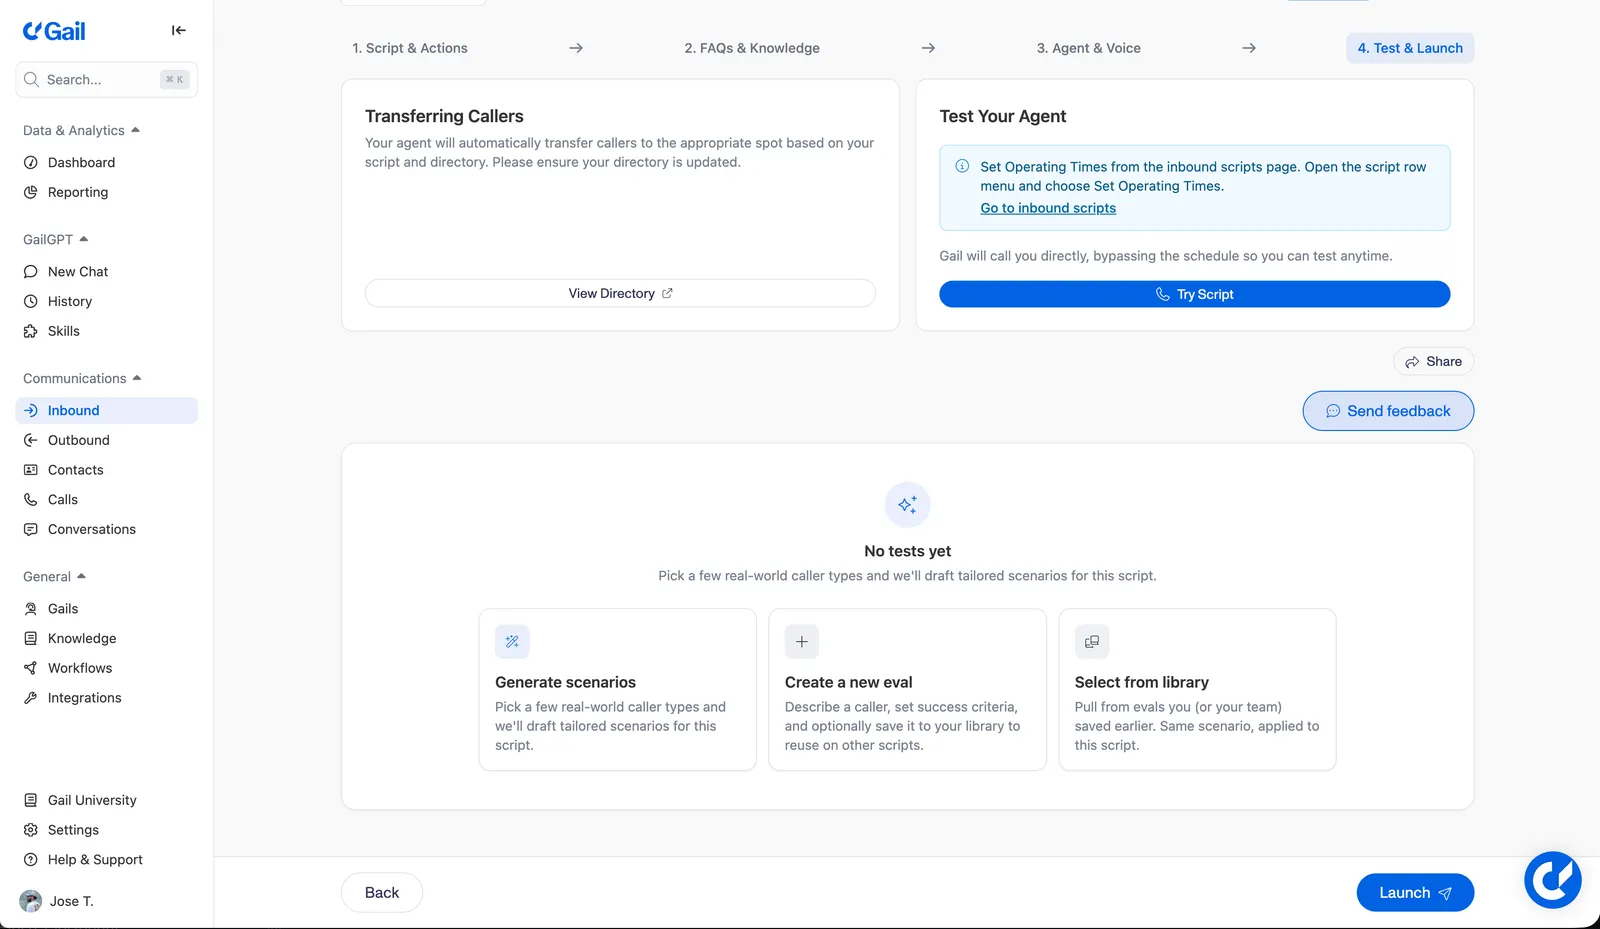Go to step 2. FAQs & Knowledge
Screen dimensions: 1600x929
[752, 48]
